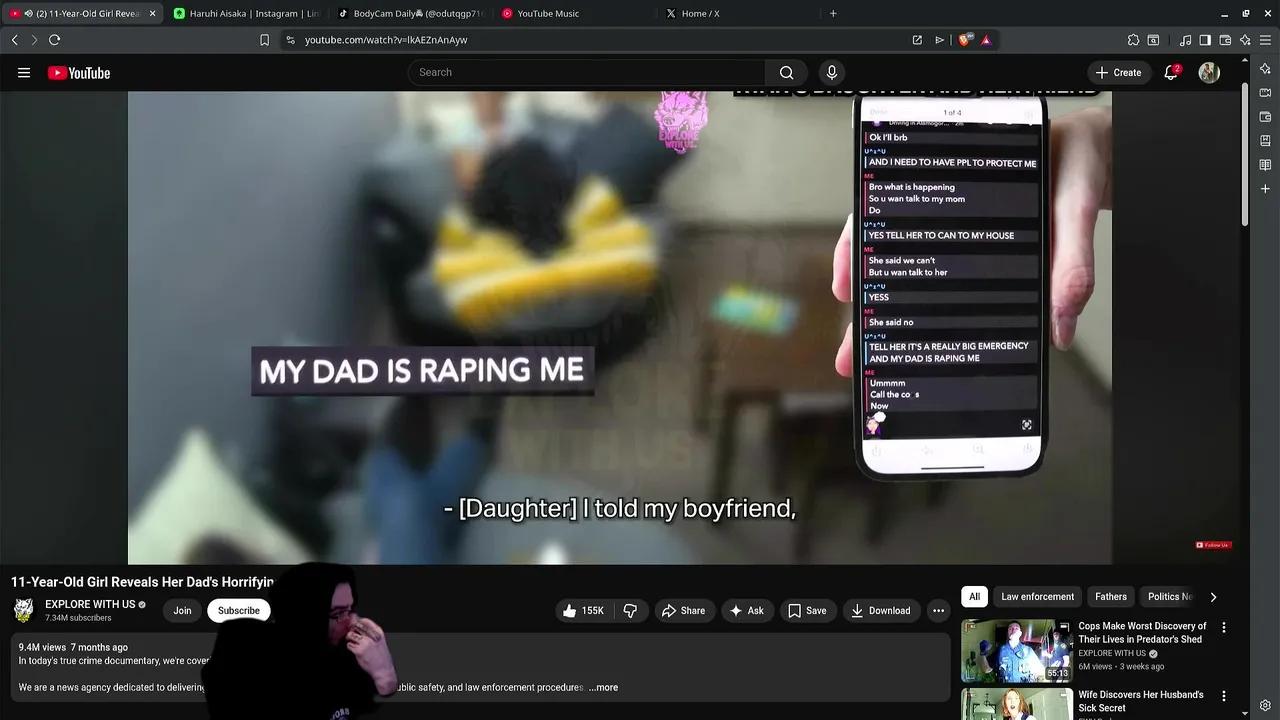Open the Brave Shields lion icon

965,40
